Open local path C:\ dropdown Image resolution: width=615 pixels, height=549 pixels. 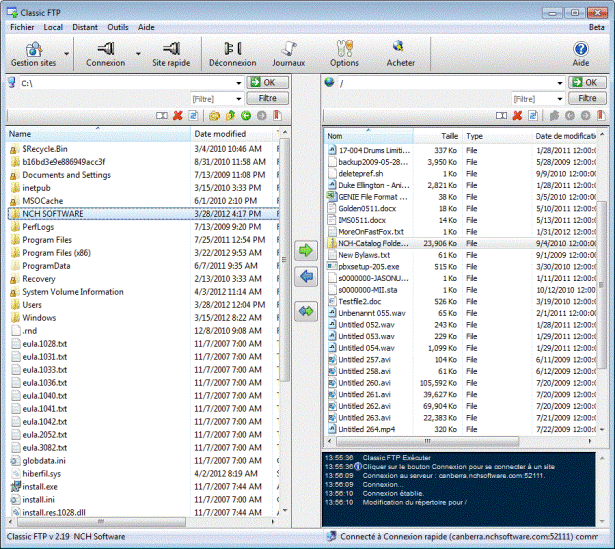[238, 83]
